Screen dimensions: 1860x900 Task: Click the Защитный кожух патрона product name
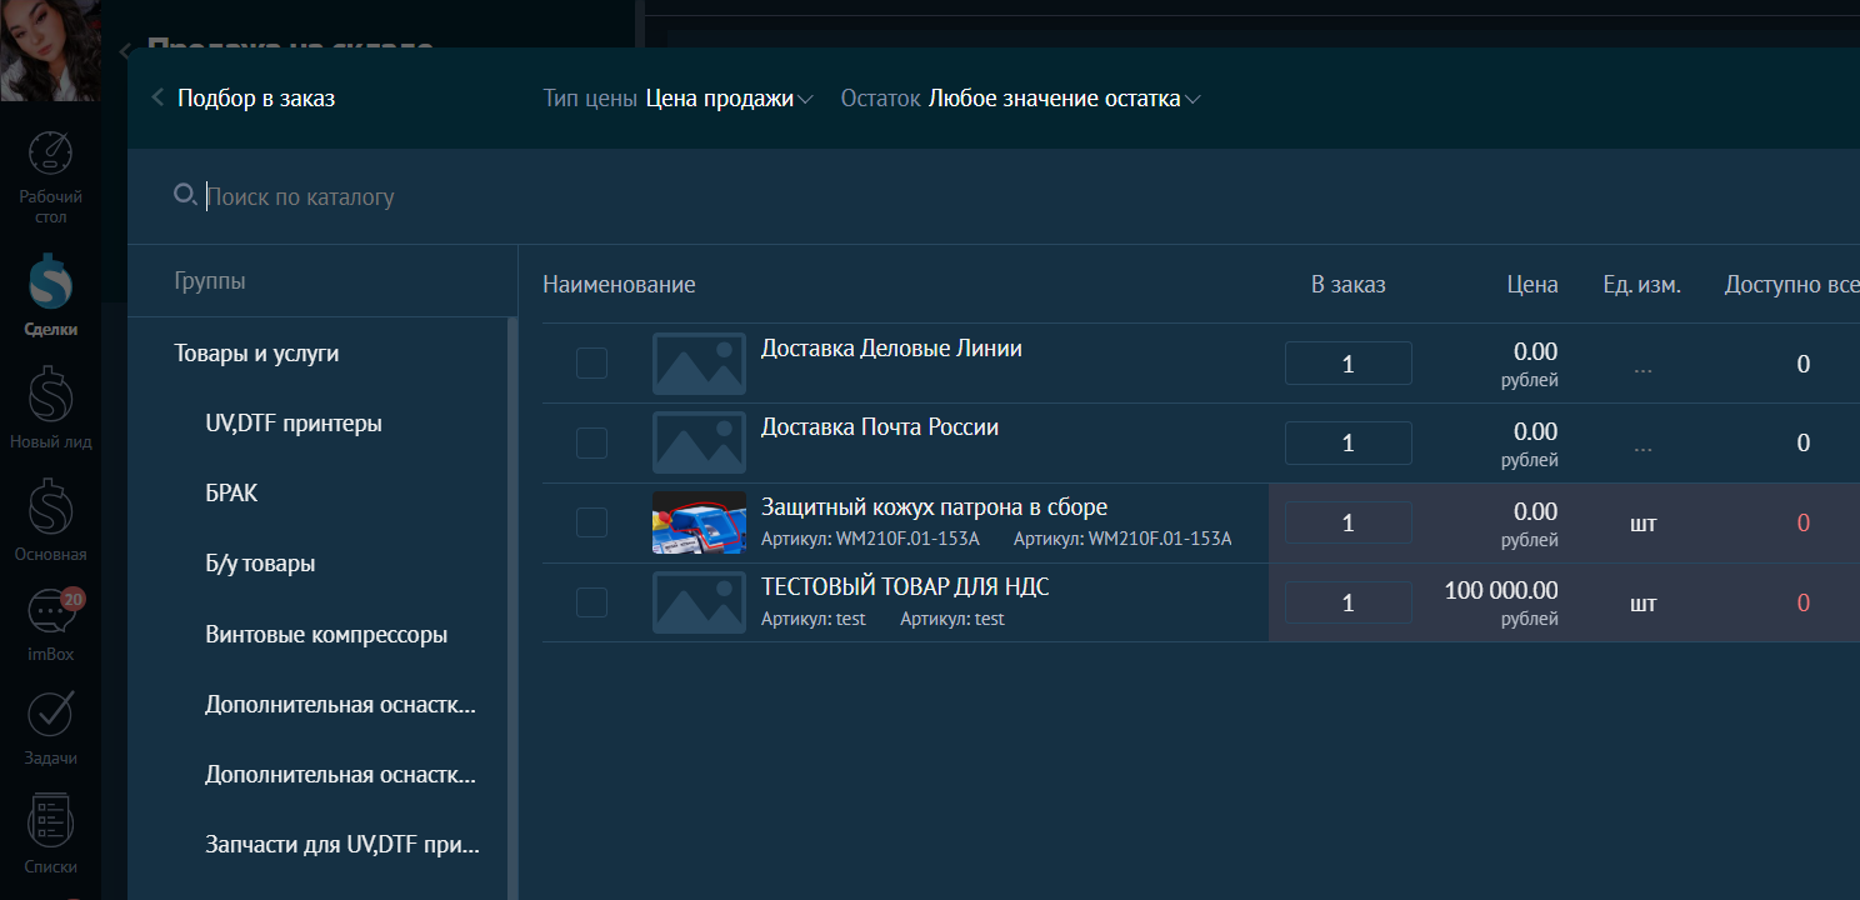tap(933, 507)
